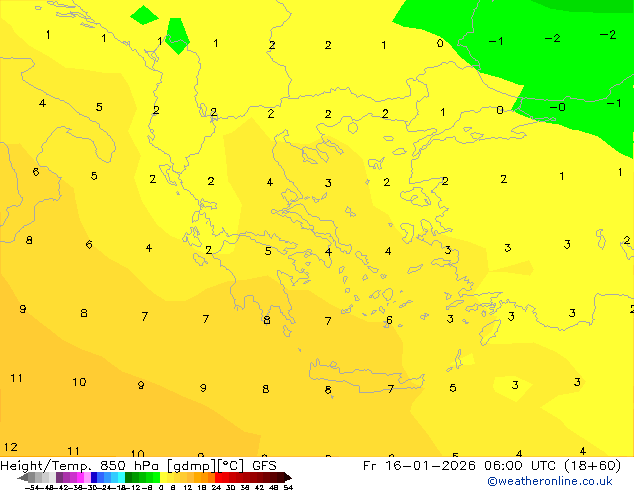
Task: Click the '12' temperature value on map
Action: [x=11, y=447]
